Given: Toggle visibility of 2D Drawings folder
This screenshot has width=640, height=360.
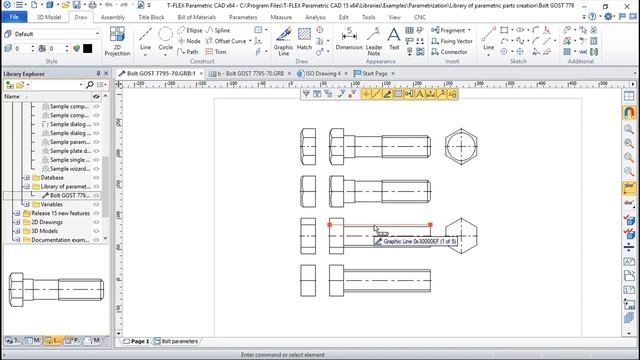Looking at the screenshot, I should [96, 222].
